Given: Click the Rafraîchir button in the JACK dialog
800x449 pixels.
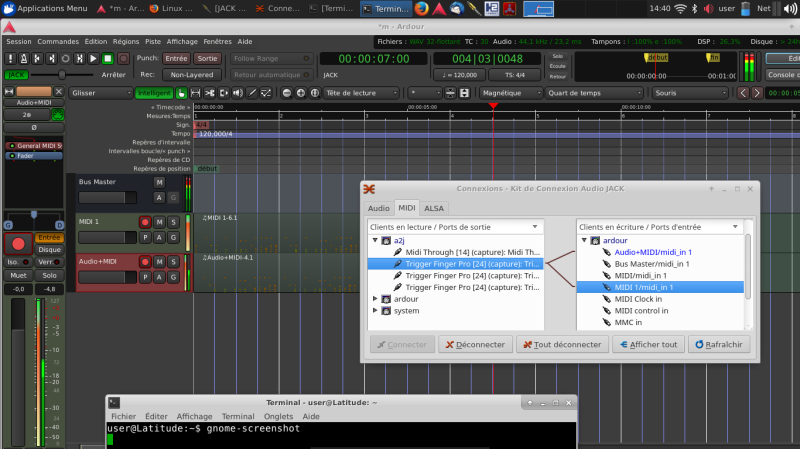Looking at the screenshot, I should pyautogui.click(x=719, y=345).
